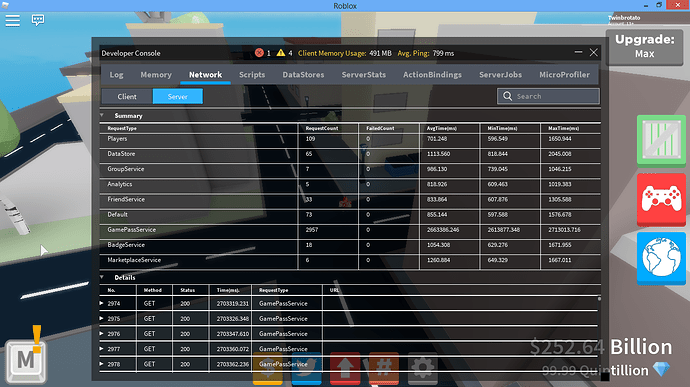690x387 pixels.
Task: Click the orange hashtag codes button
Action: (384, 368)
